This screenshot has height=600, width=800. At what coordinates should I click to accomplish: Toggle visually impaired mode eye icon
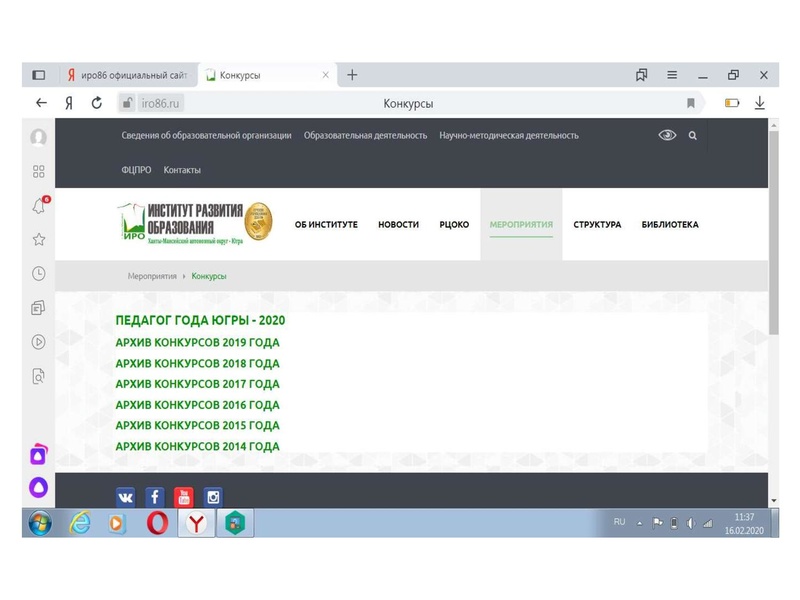click(667, 135)
